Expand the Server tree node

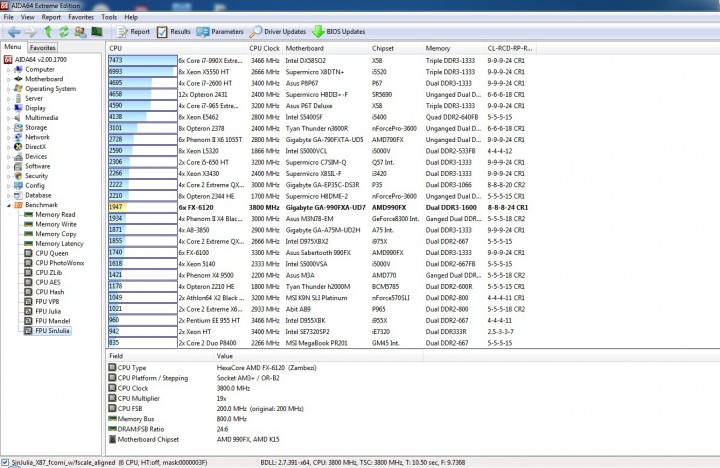[8, 99]
